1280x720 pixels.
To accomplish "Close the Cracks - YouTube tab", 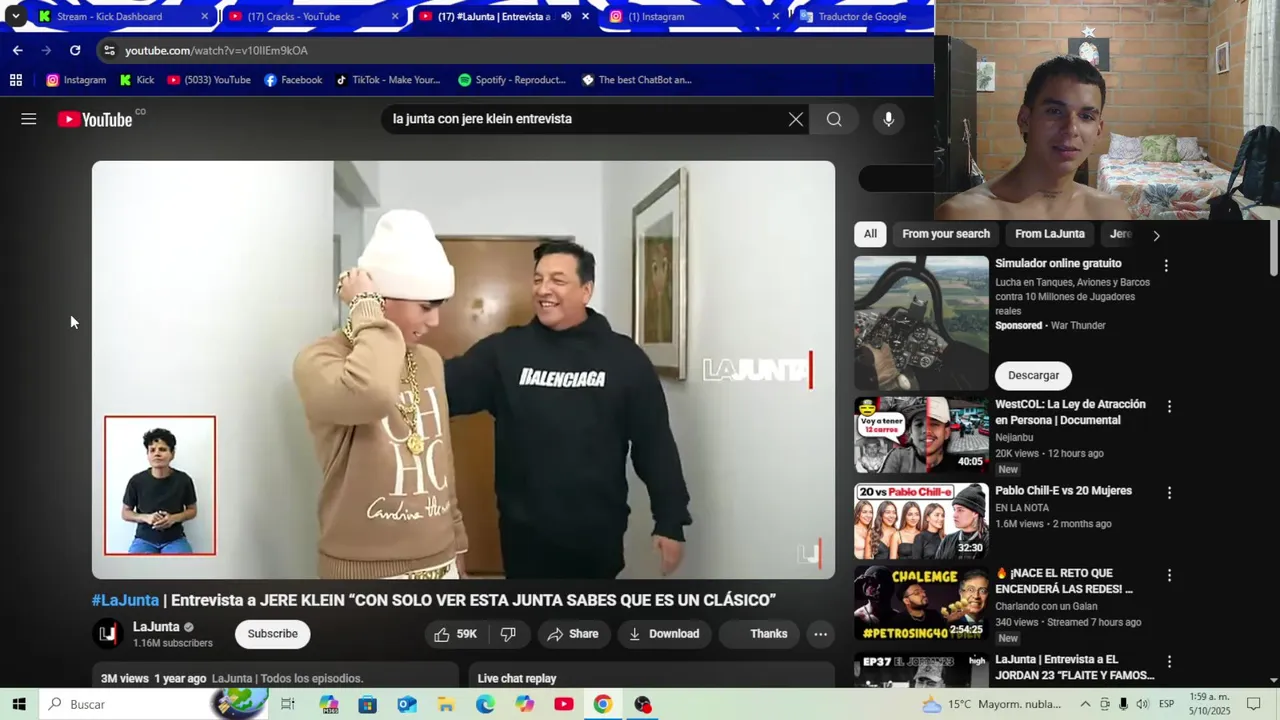I will click(394, 16).
